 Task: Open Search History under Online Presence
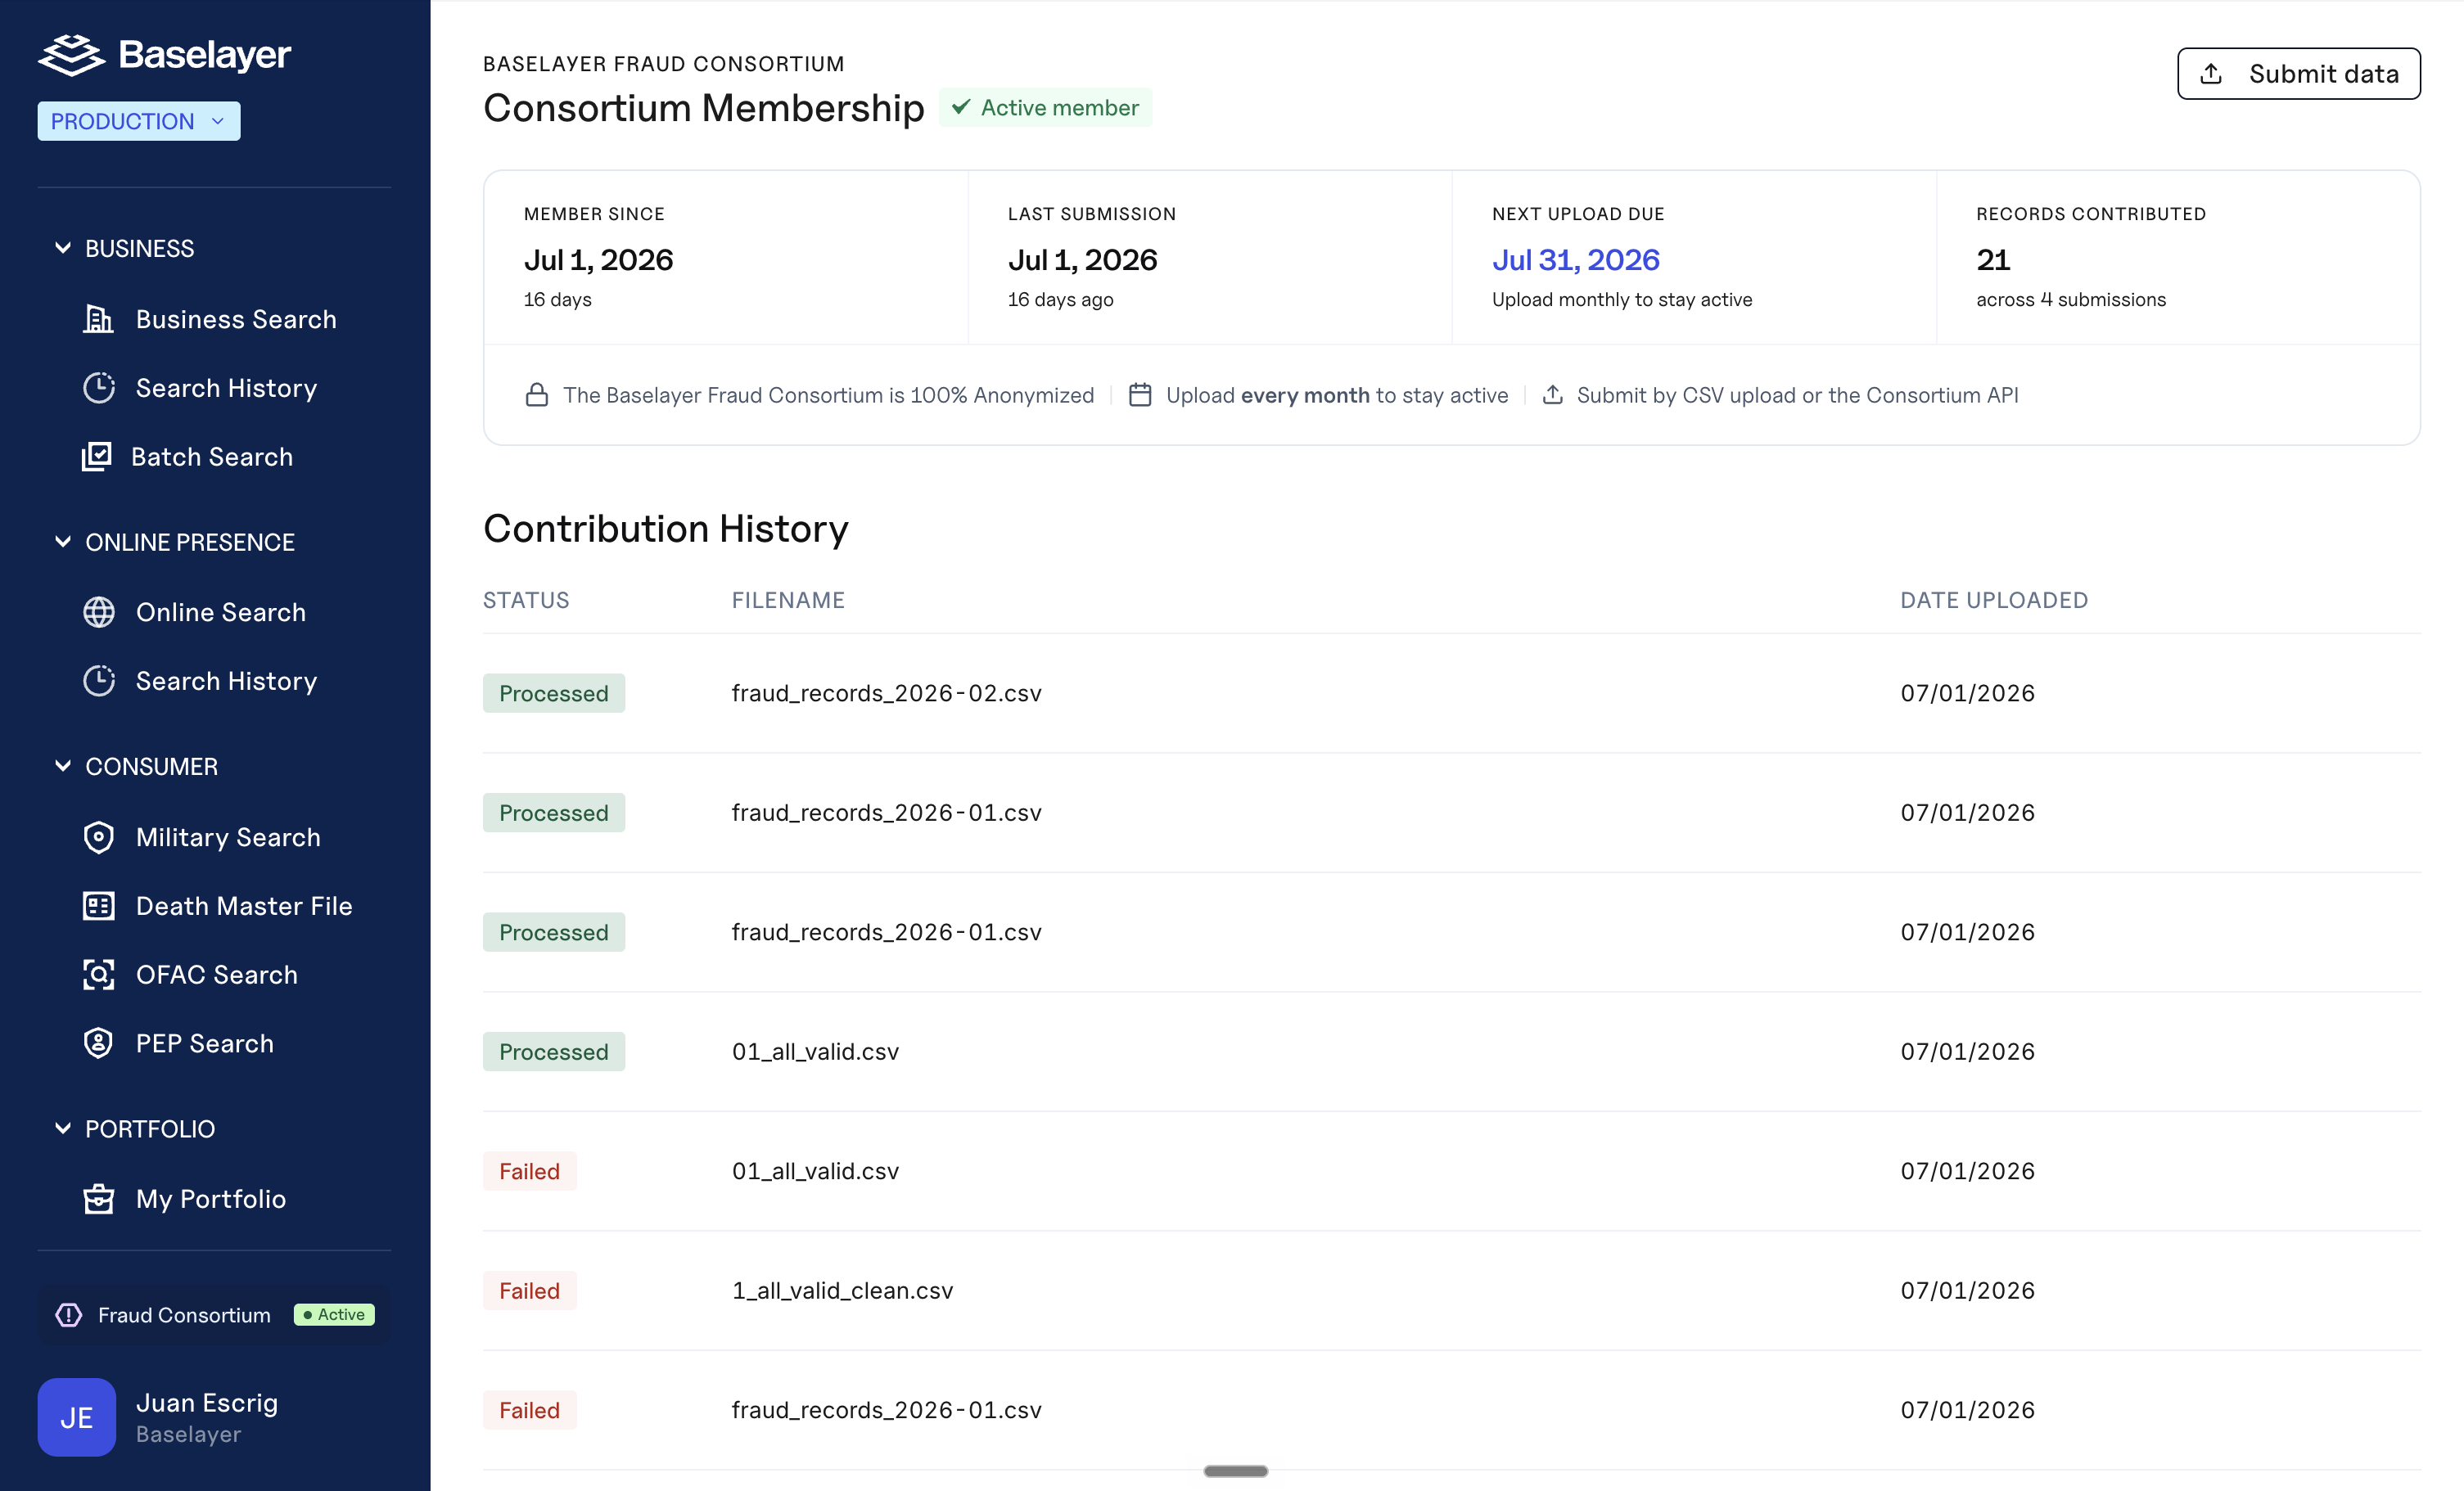pyautogui.click(x=227, y=681)
